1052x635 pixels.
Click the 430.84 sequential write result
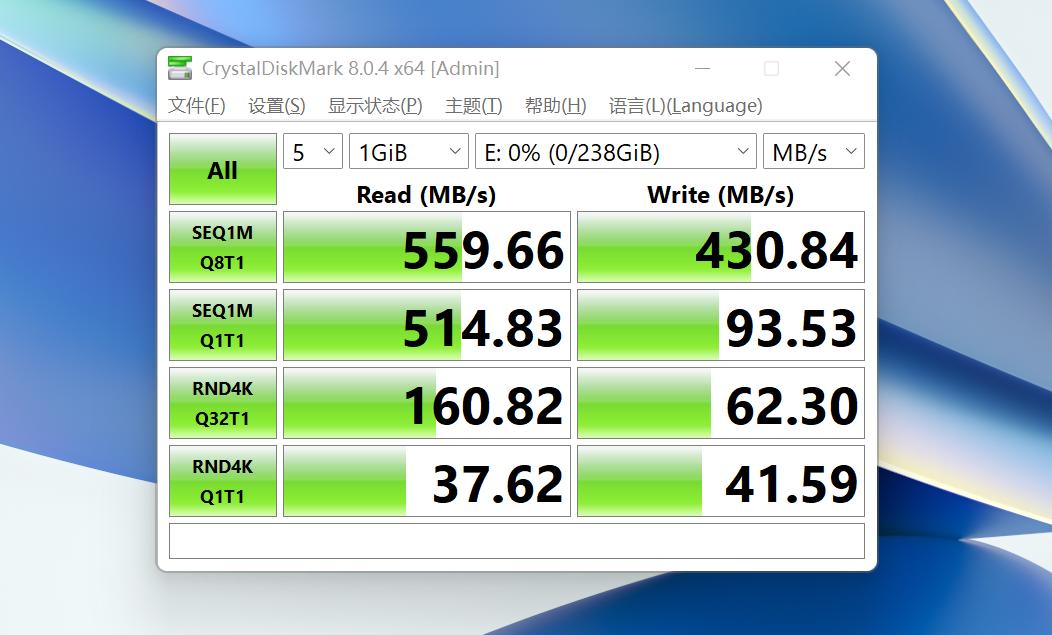click(x=721, y=247)
